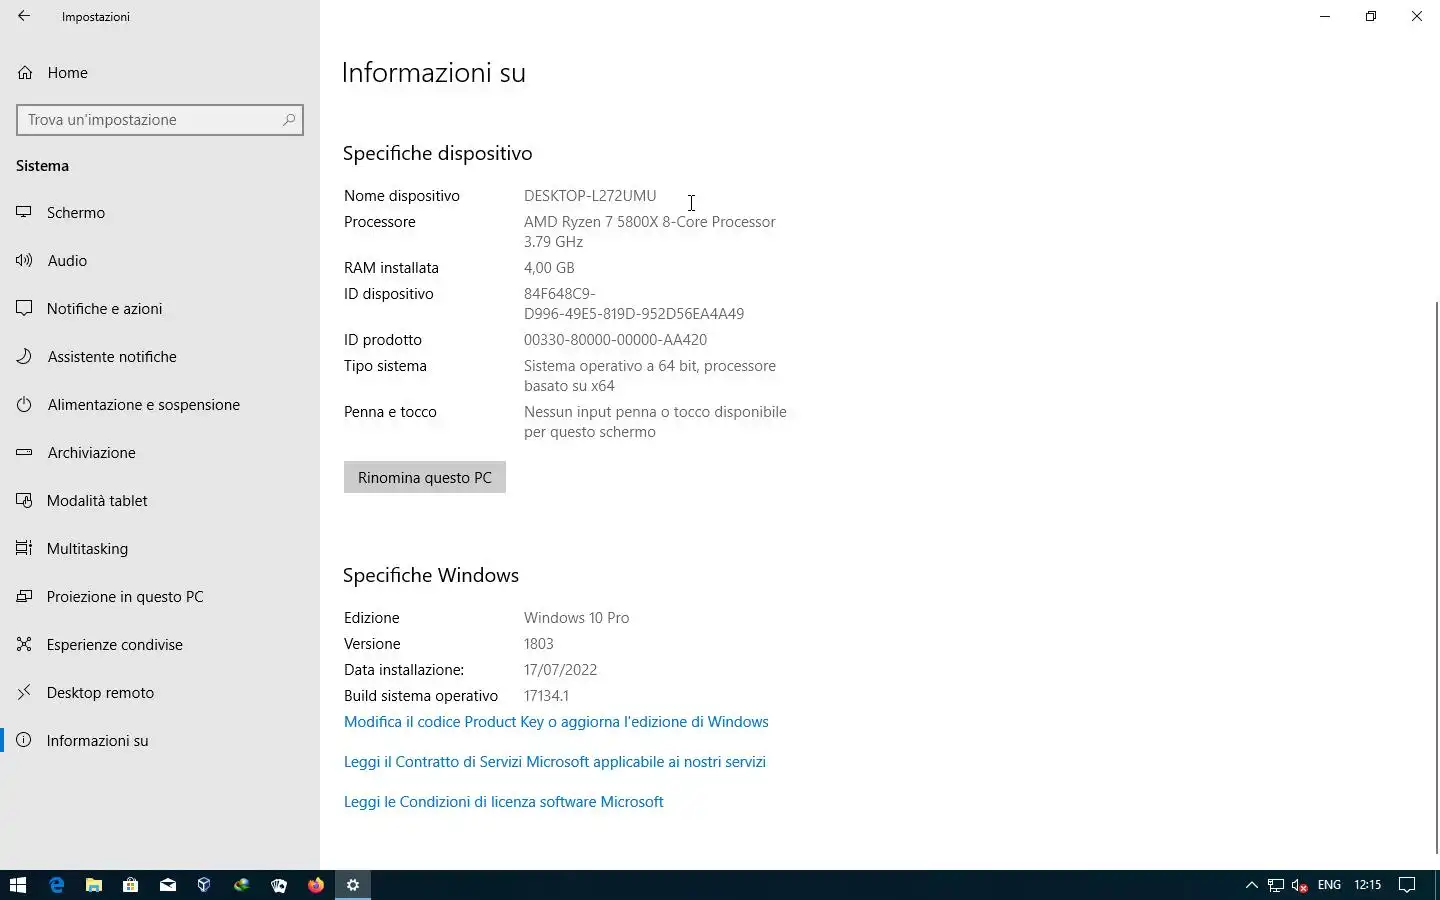
Task: Click the device ID starting 84F648C9-
Action: [634, 304]
